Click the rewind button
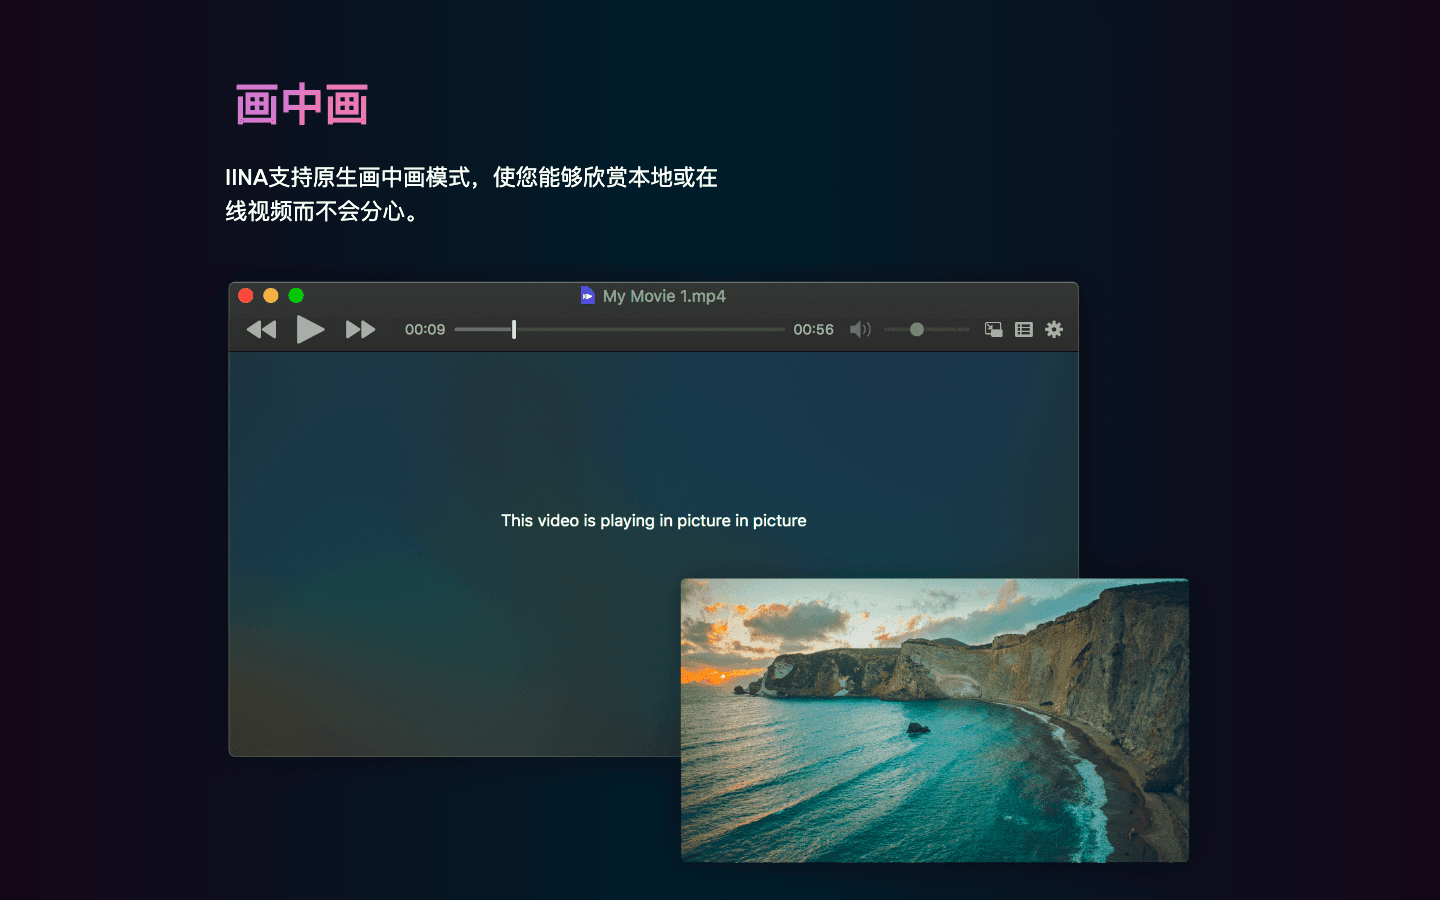The image size is (1440, 900). [261, 329]
